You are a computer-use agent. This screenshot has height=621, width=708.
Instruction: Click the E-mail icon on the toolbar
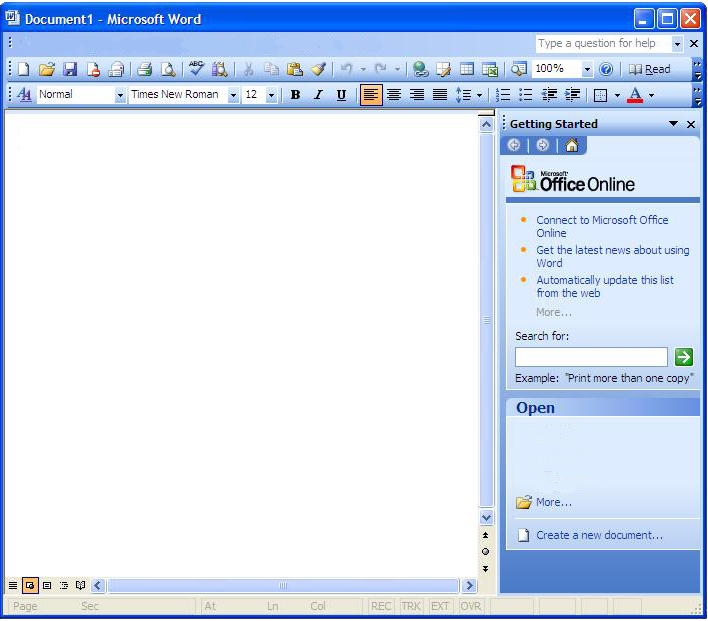(x=116, y=69)
